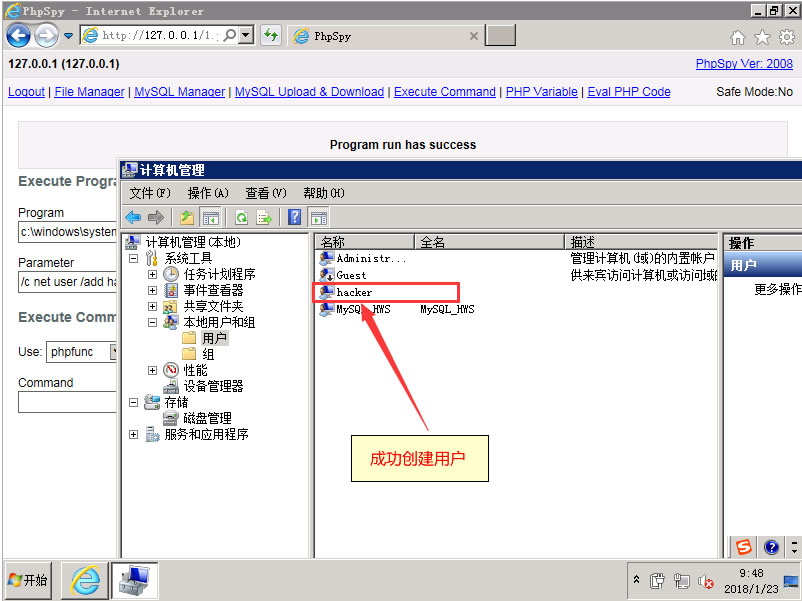Collapse the 系统工具 tree node
This screenshot has height=601, width=802.
(x=135, y=258)
